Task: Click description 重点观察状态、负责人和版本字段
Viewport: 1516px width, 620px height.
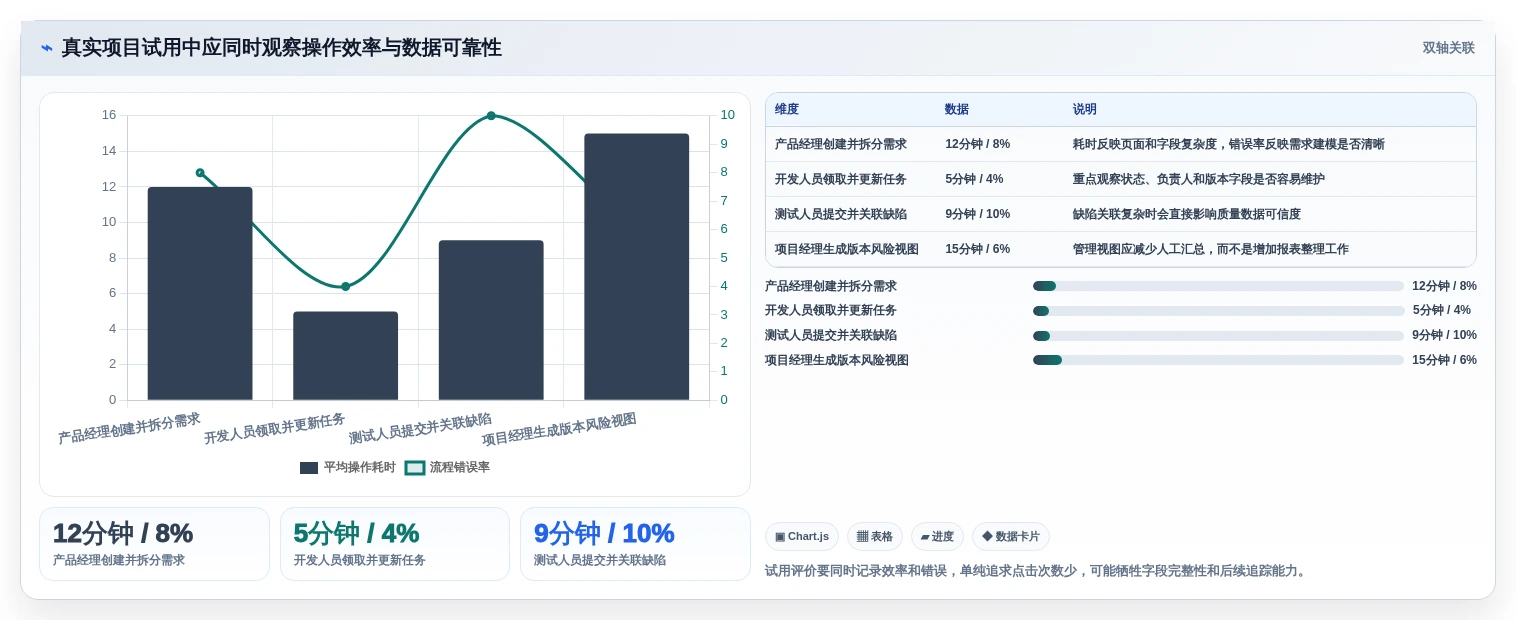Action: click(1199, 179)
